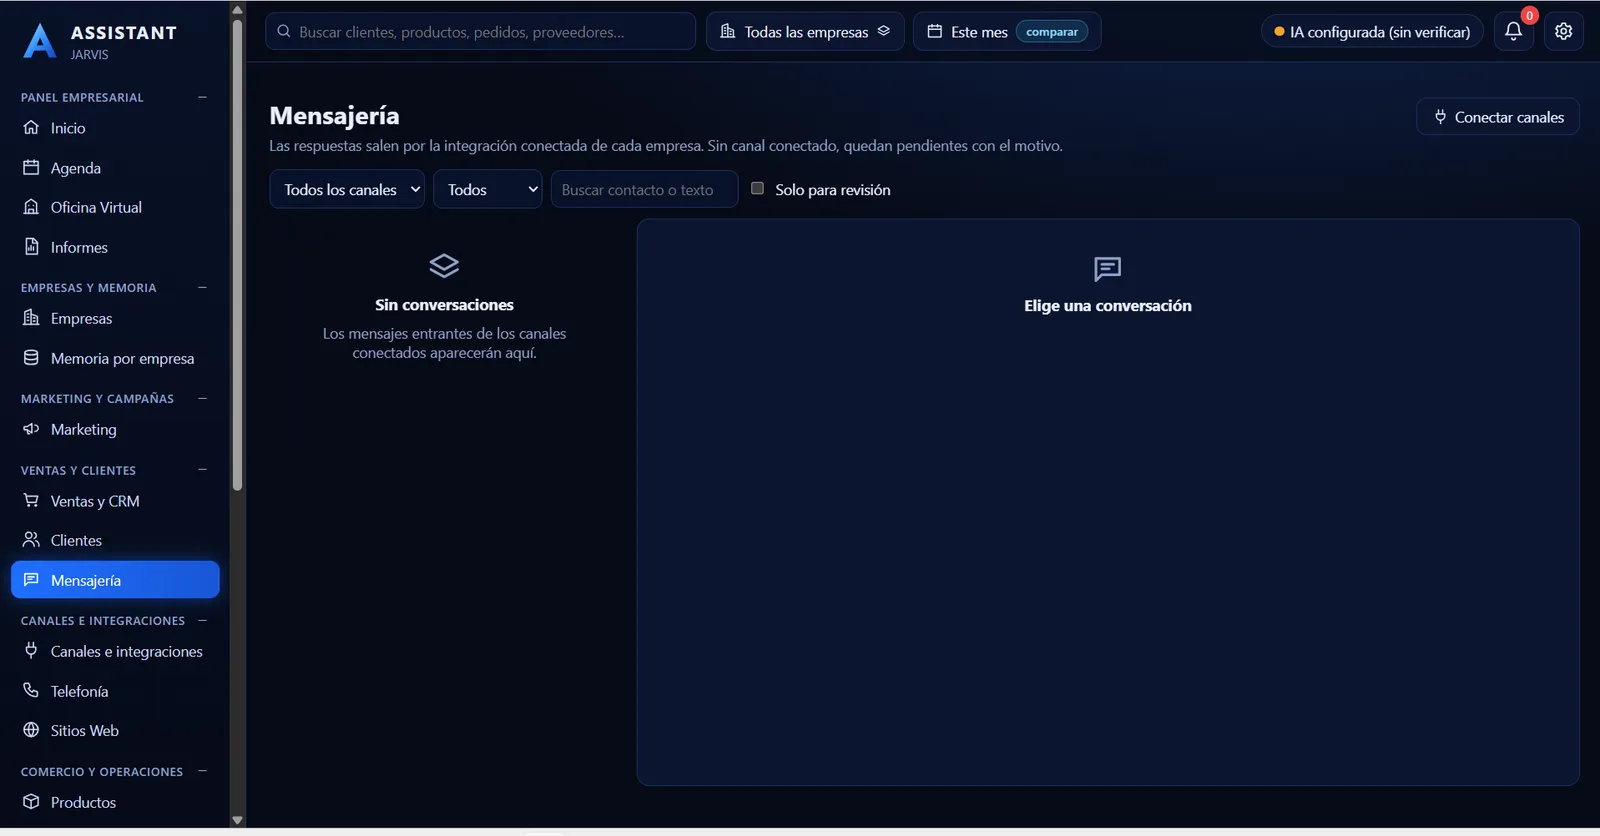Focus the global search field
1600x836 pixels.
pyautogui.click(x=480, y=31)
